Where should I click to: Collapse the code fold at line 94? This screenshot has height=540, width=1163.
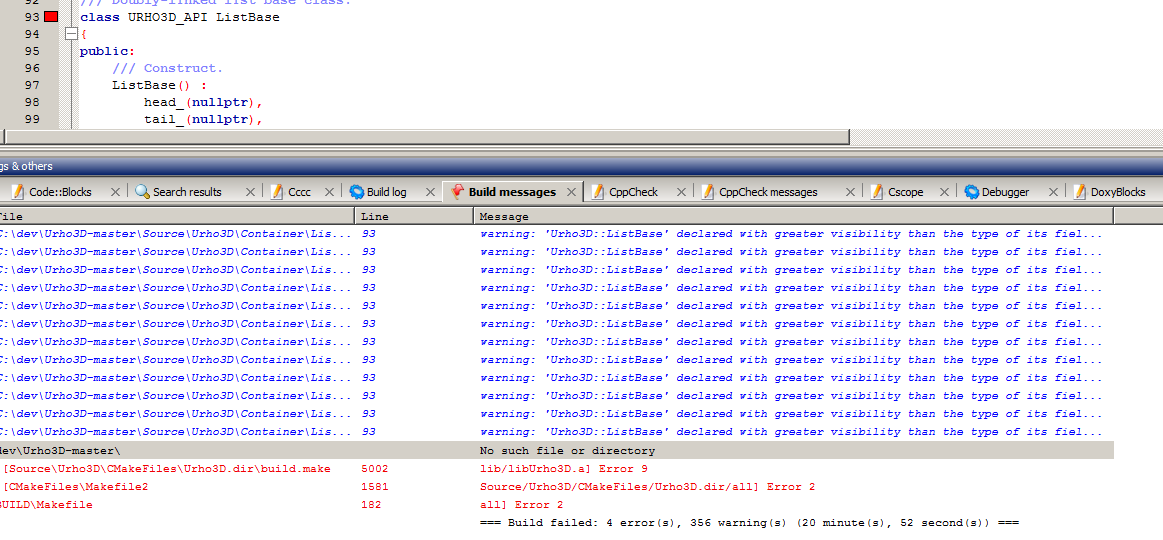[70, 34]
